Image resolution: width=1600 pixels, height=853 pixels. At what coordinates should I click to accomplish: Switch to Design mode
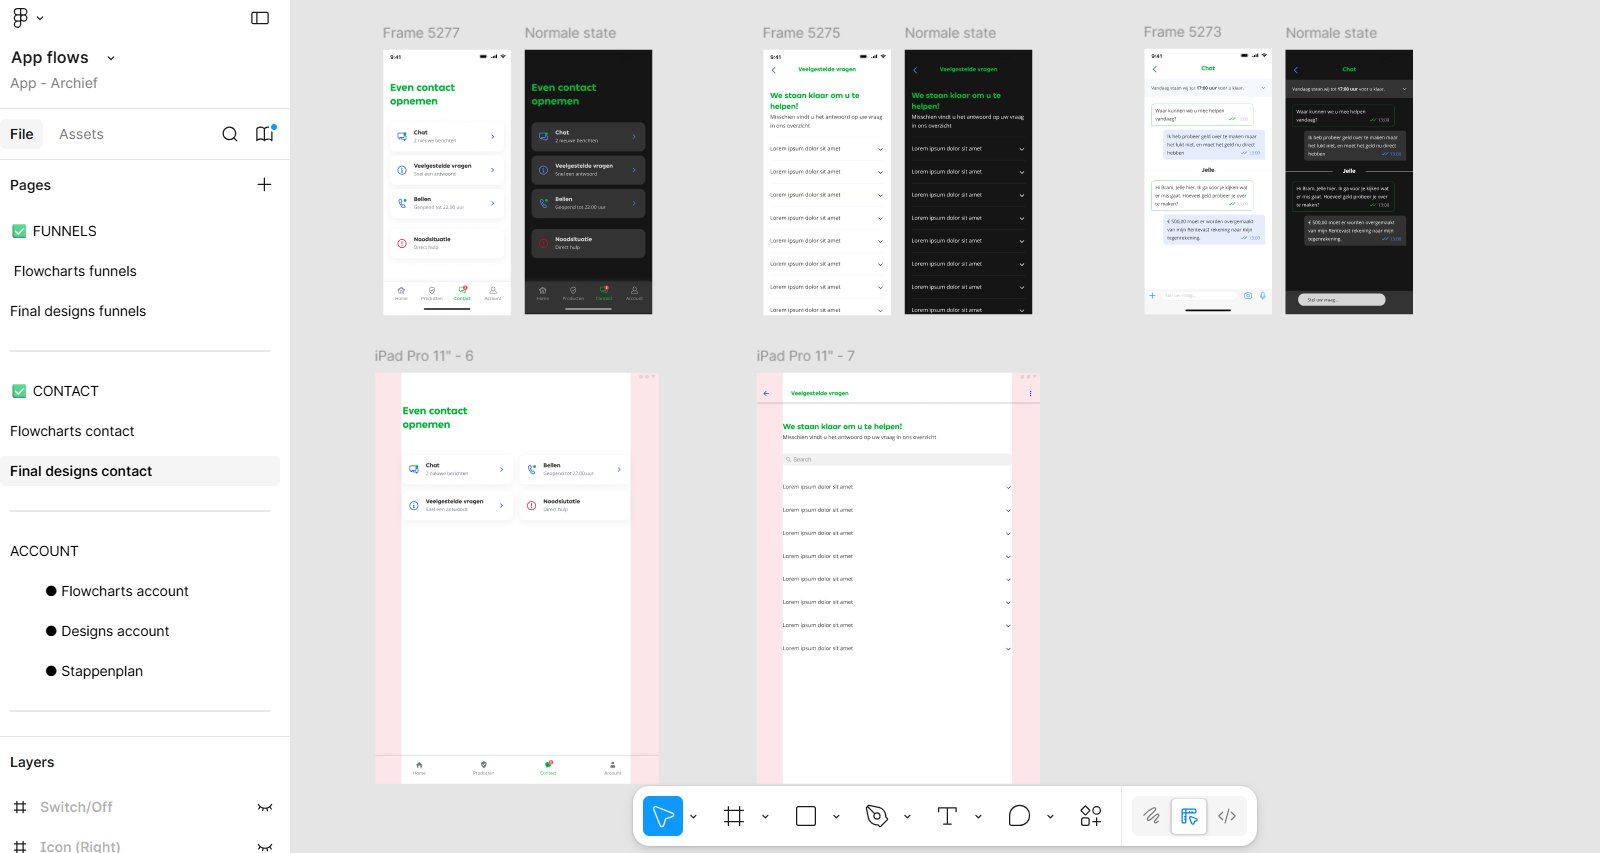pos(1189,816)
